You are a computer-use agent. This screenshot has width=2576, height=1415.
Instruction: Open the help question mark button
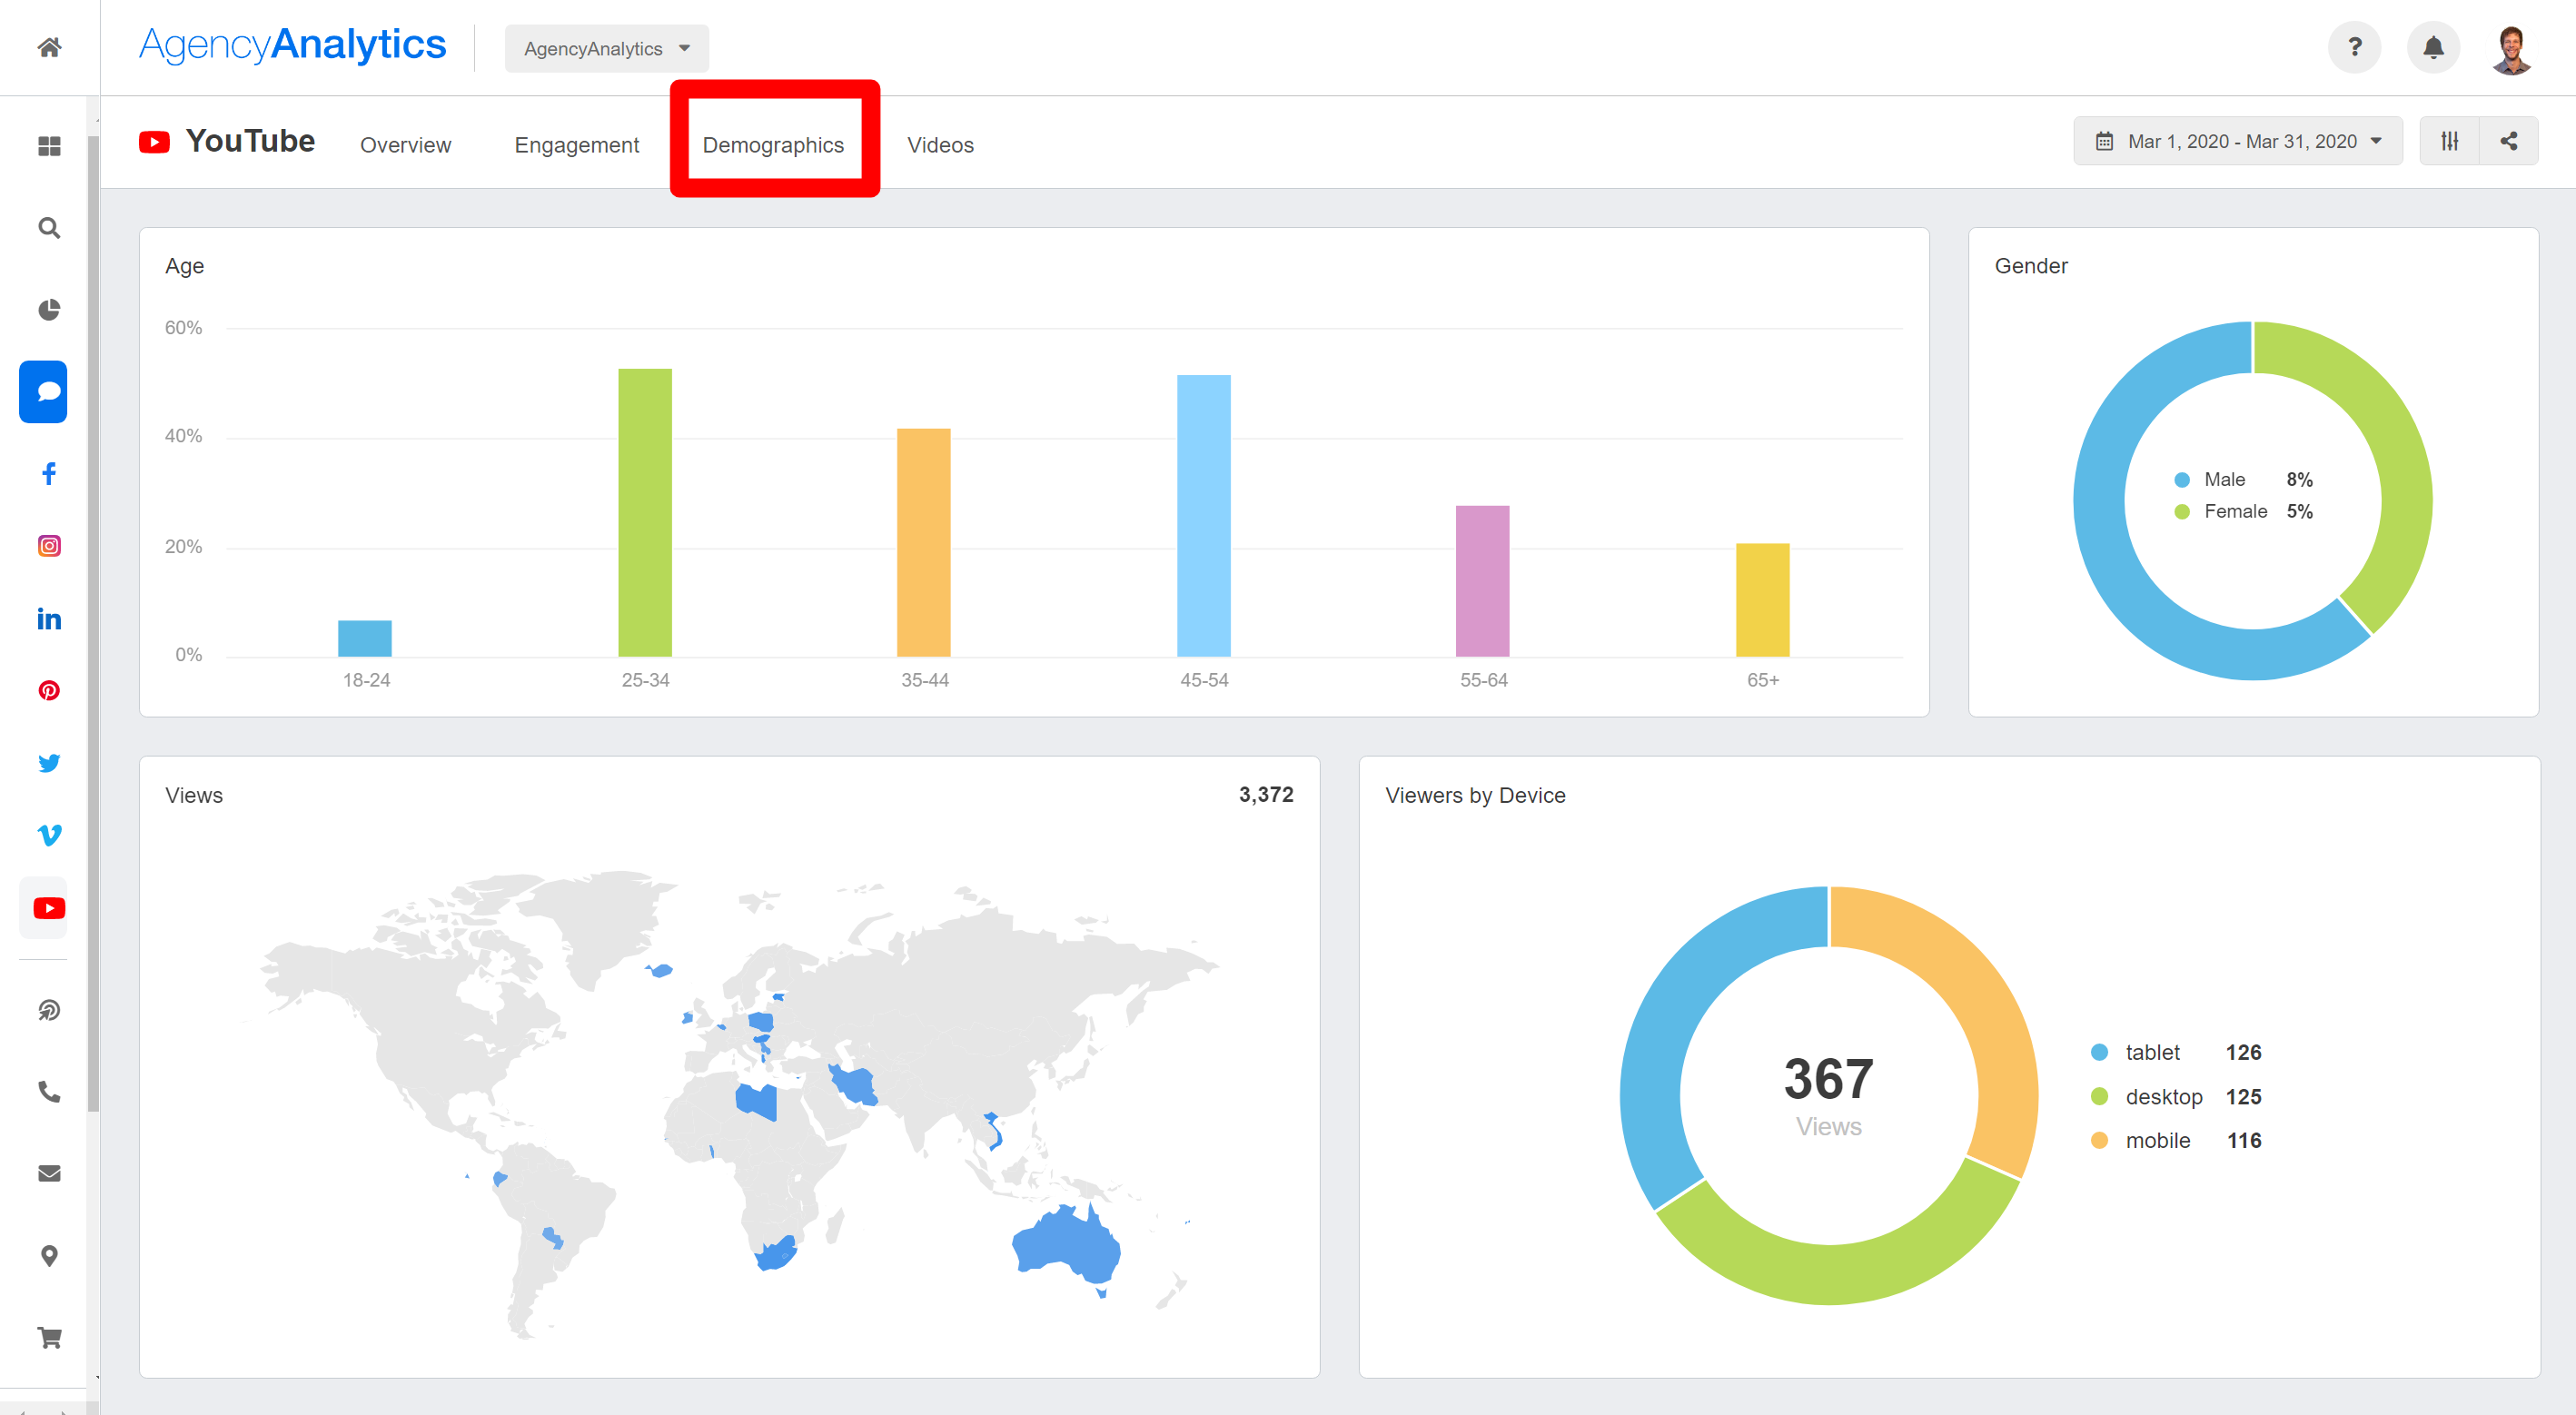[x=2354, y=47]
